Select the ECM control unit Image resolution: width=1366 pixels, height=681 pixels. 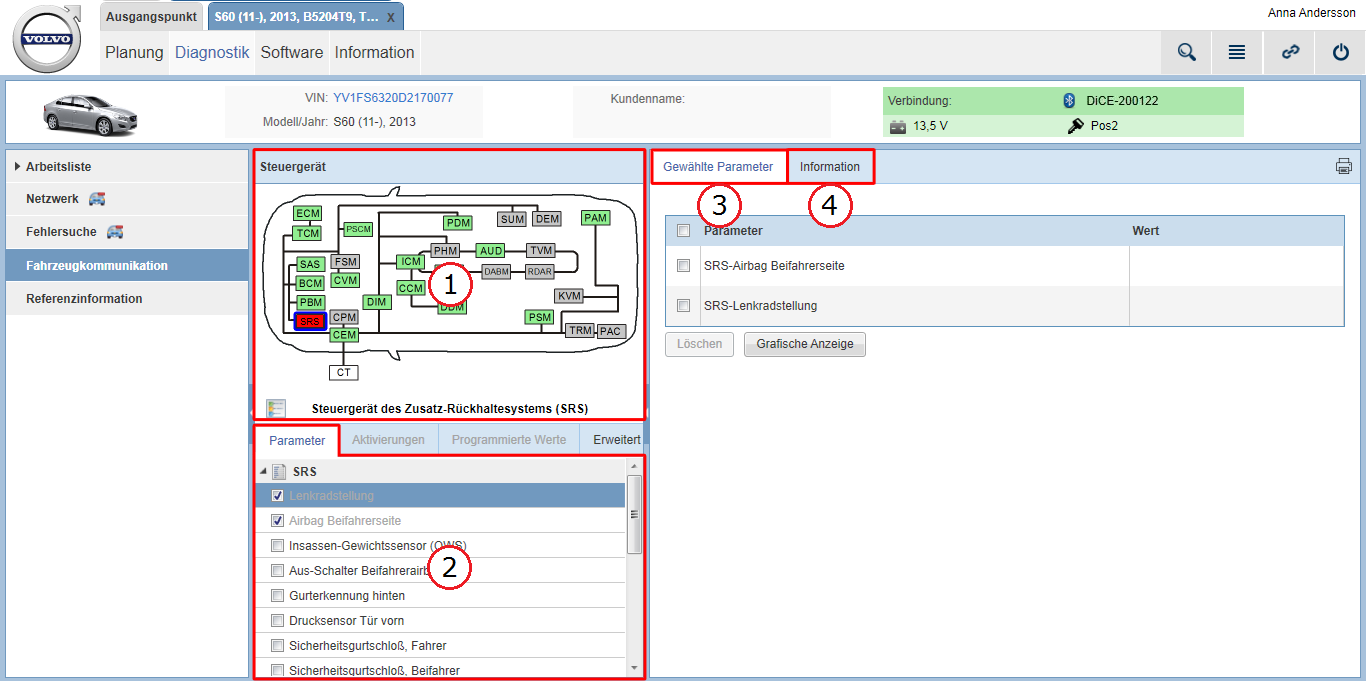point(308,213)
